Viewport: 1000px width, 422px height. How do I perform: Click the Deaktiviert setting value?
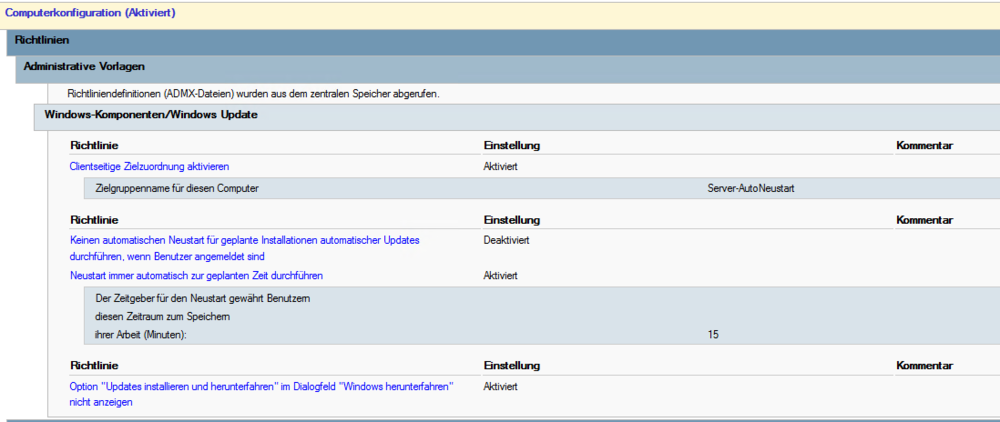point(506,240)
